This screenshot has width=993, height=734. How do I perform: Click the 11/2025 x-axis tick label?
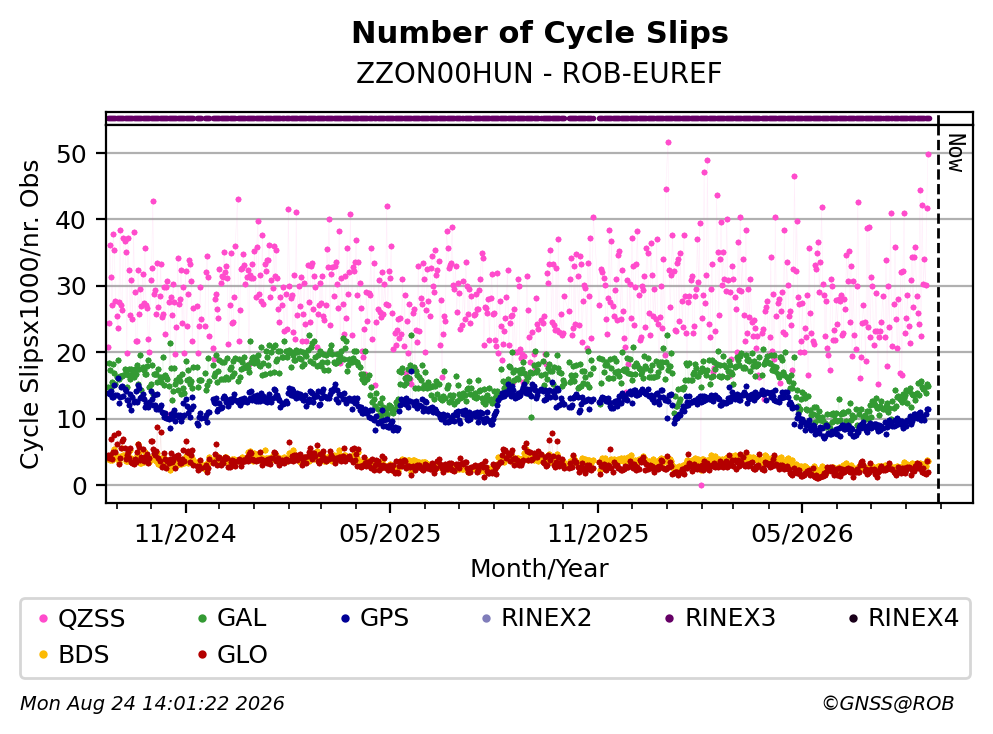pos(598,534)
